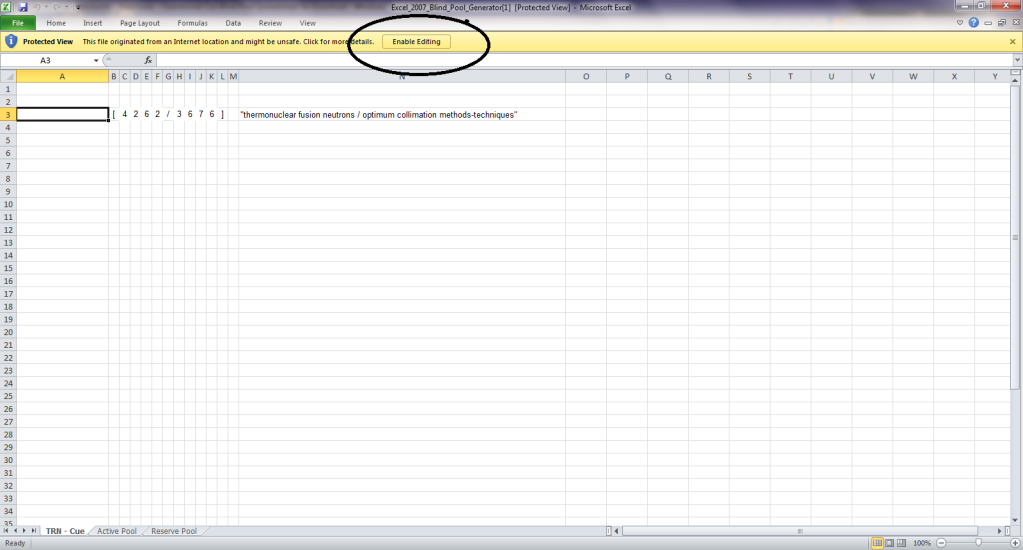
Task: Select column N header
Action: 402,76
